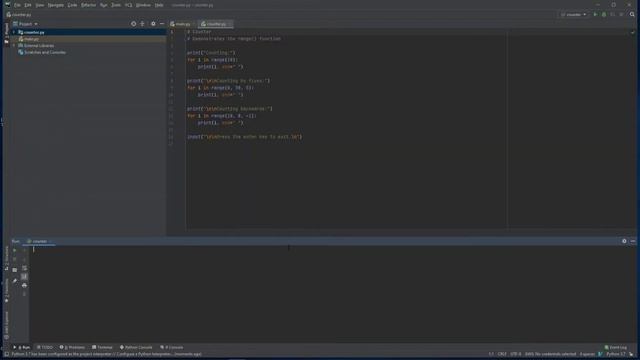The image size is (640, 360).
Task: Open the TODO tool window tab
Action: (45, 347)
